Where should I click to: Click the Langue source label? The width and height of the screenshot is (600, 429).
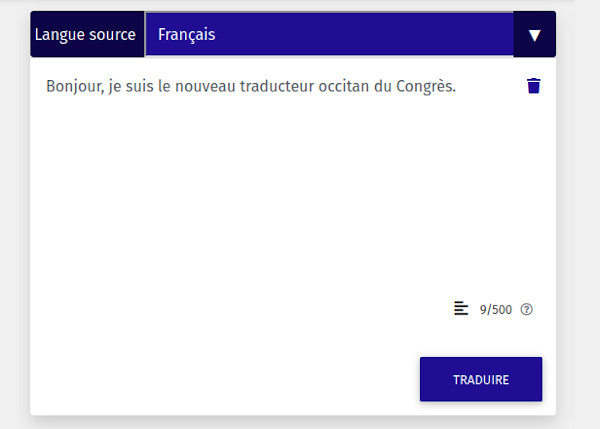pyautogui.click(x=85, y=35)
